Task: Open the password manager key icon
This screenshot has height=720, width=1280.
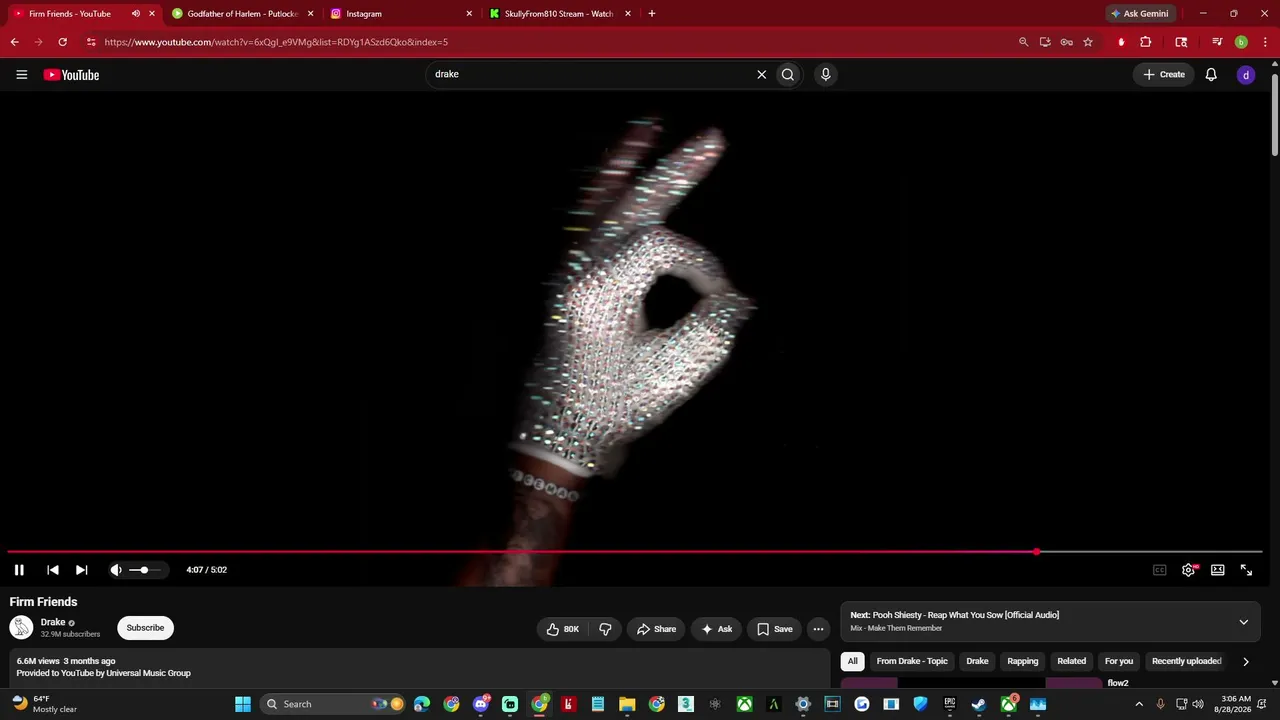Action: point(1067,42)
